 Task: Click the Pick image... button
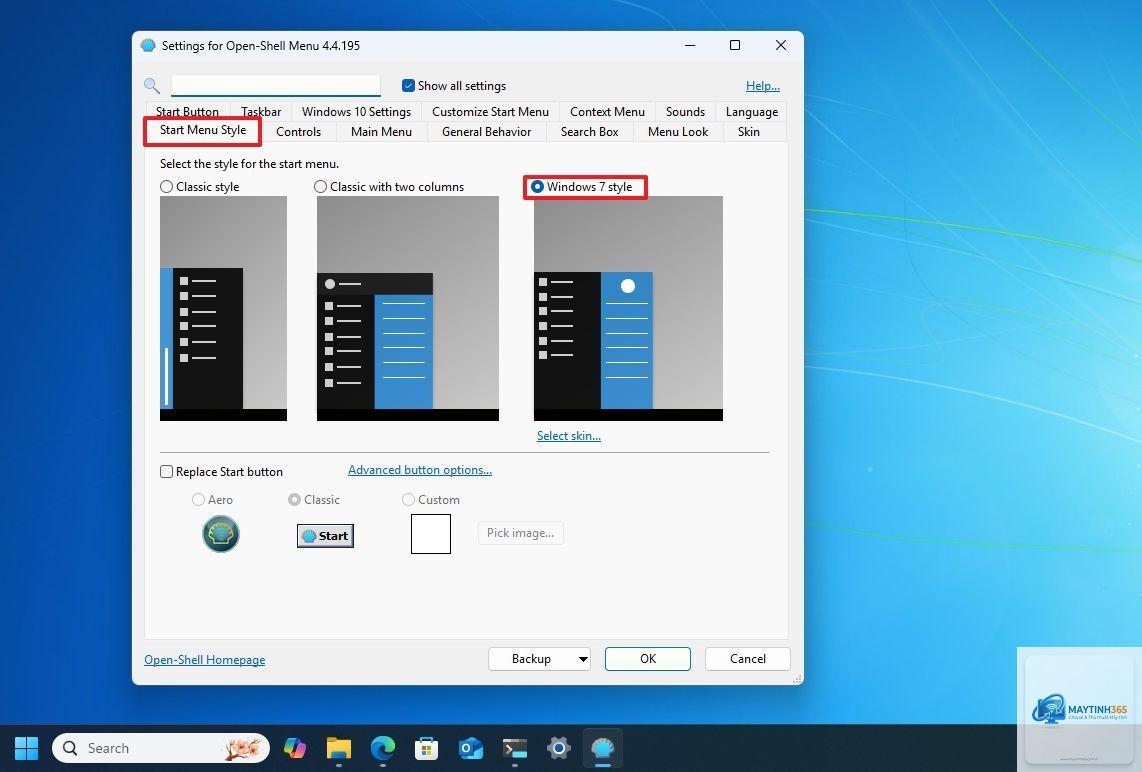521,533
